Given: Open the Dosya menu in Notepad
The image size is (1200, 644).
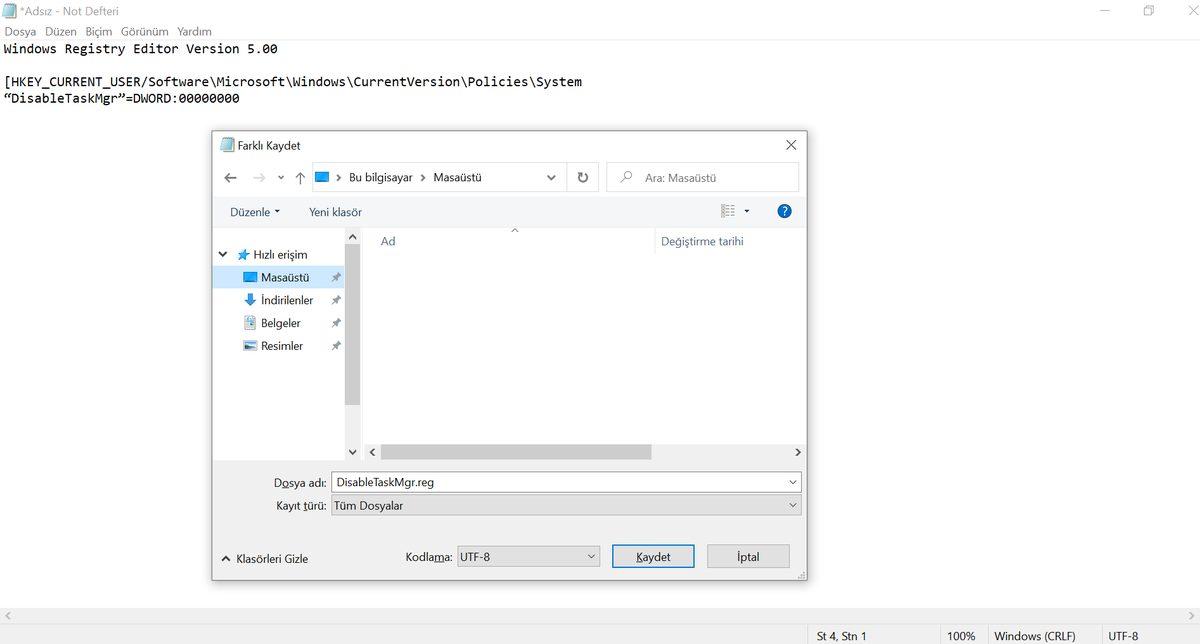Looking at the screenshot, I should 20,32.
